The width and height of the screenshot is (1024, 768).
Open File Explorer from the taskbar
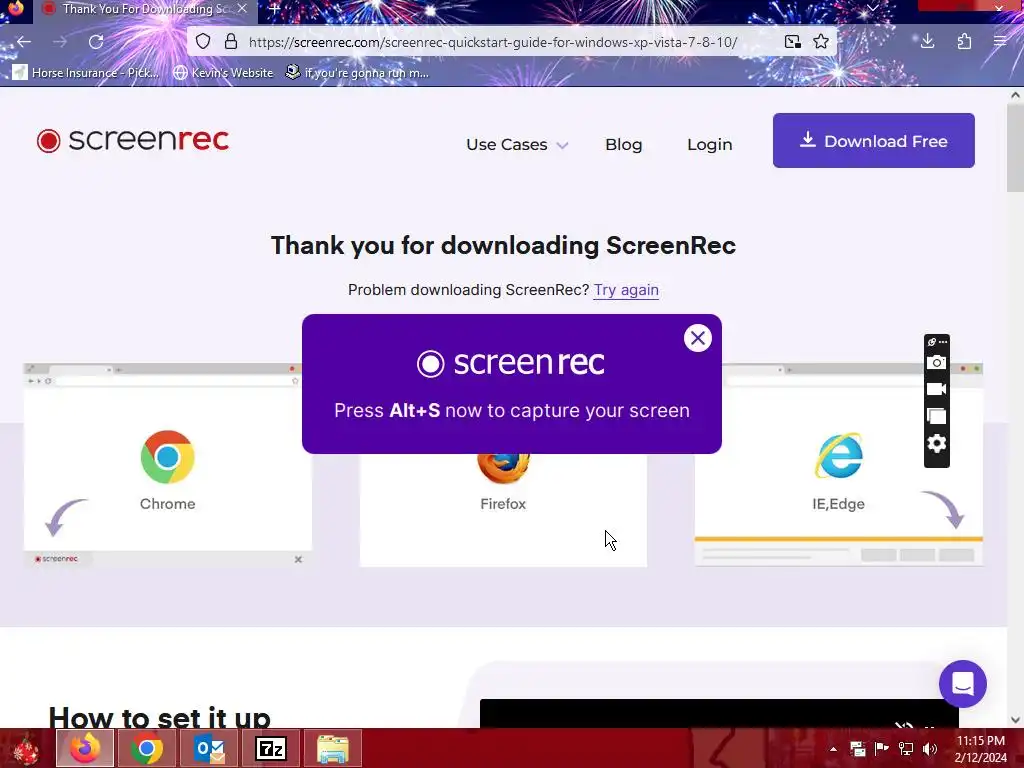pos(333,748)
